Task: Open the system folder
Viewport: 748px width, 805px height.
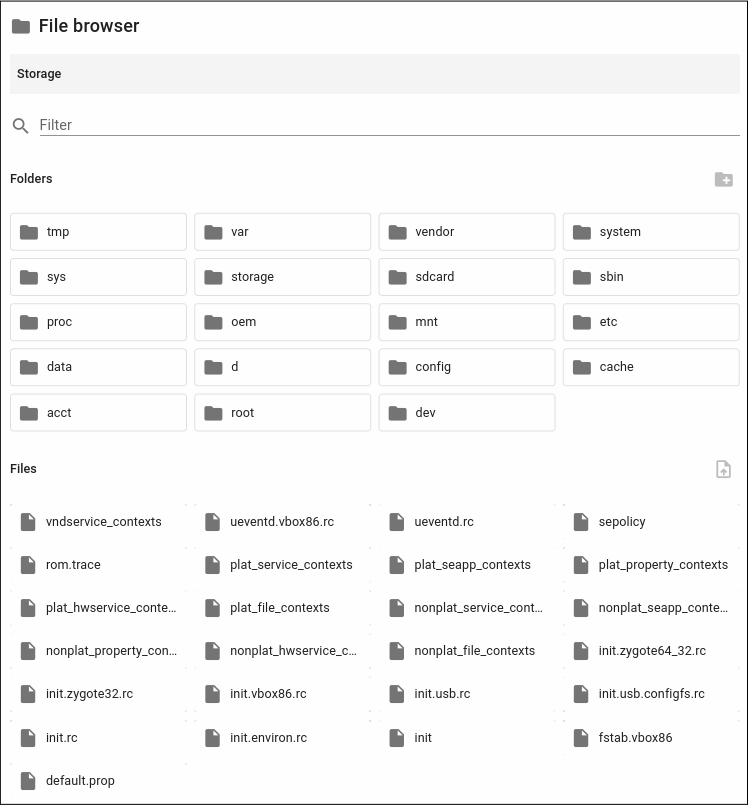Action: tap(650, 231)
